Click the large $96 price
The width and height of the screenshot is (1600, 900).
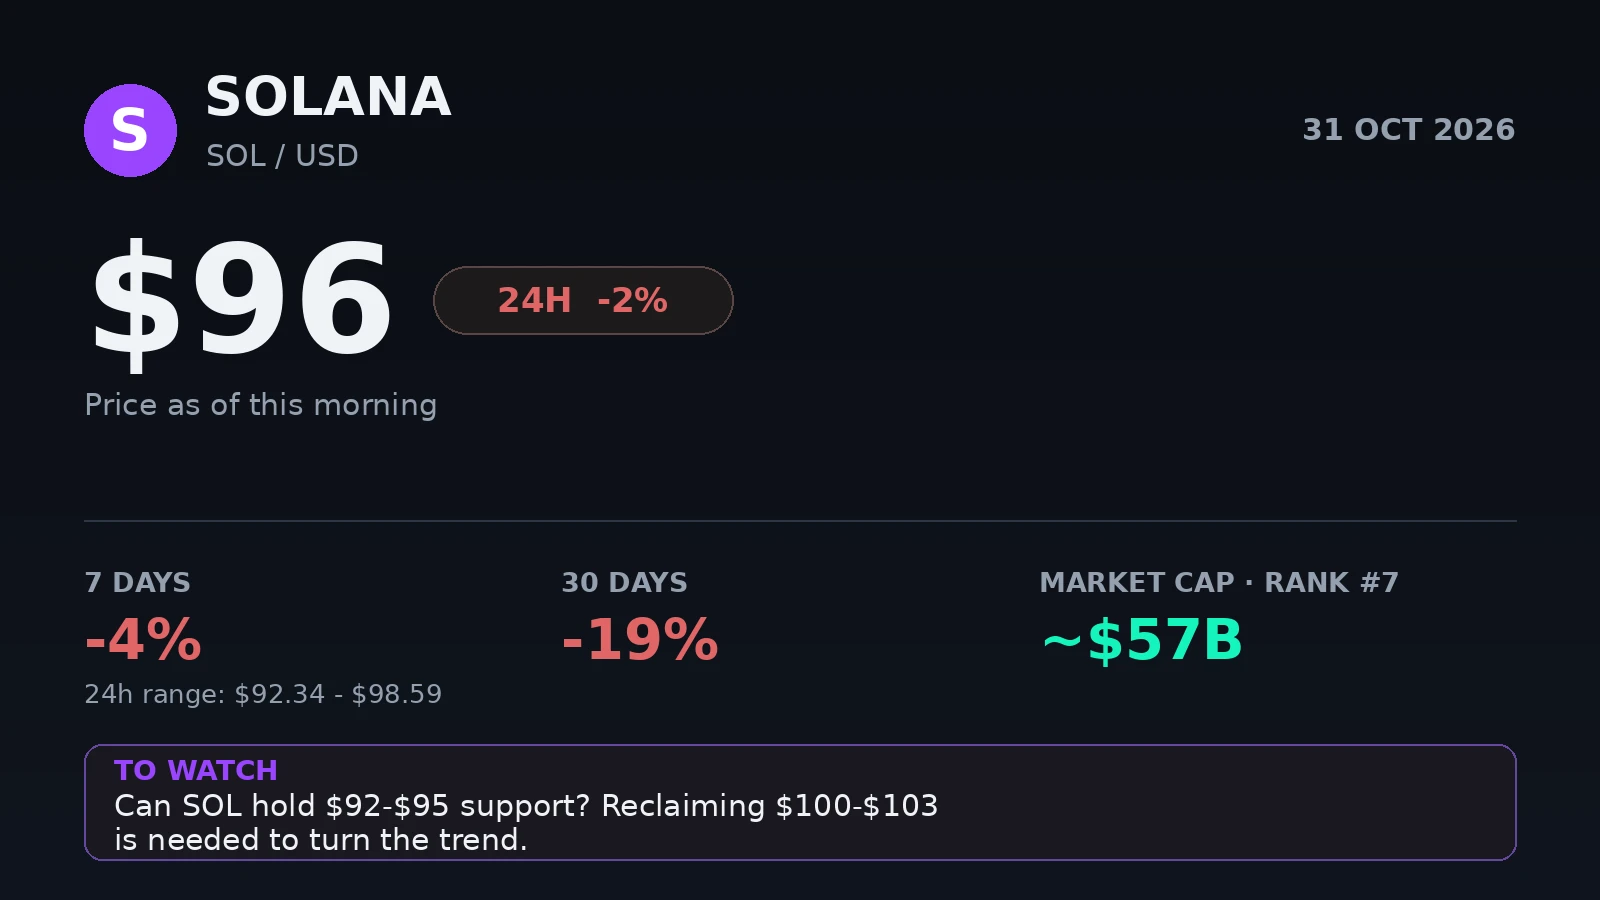242,301
